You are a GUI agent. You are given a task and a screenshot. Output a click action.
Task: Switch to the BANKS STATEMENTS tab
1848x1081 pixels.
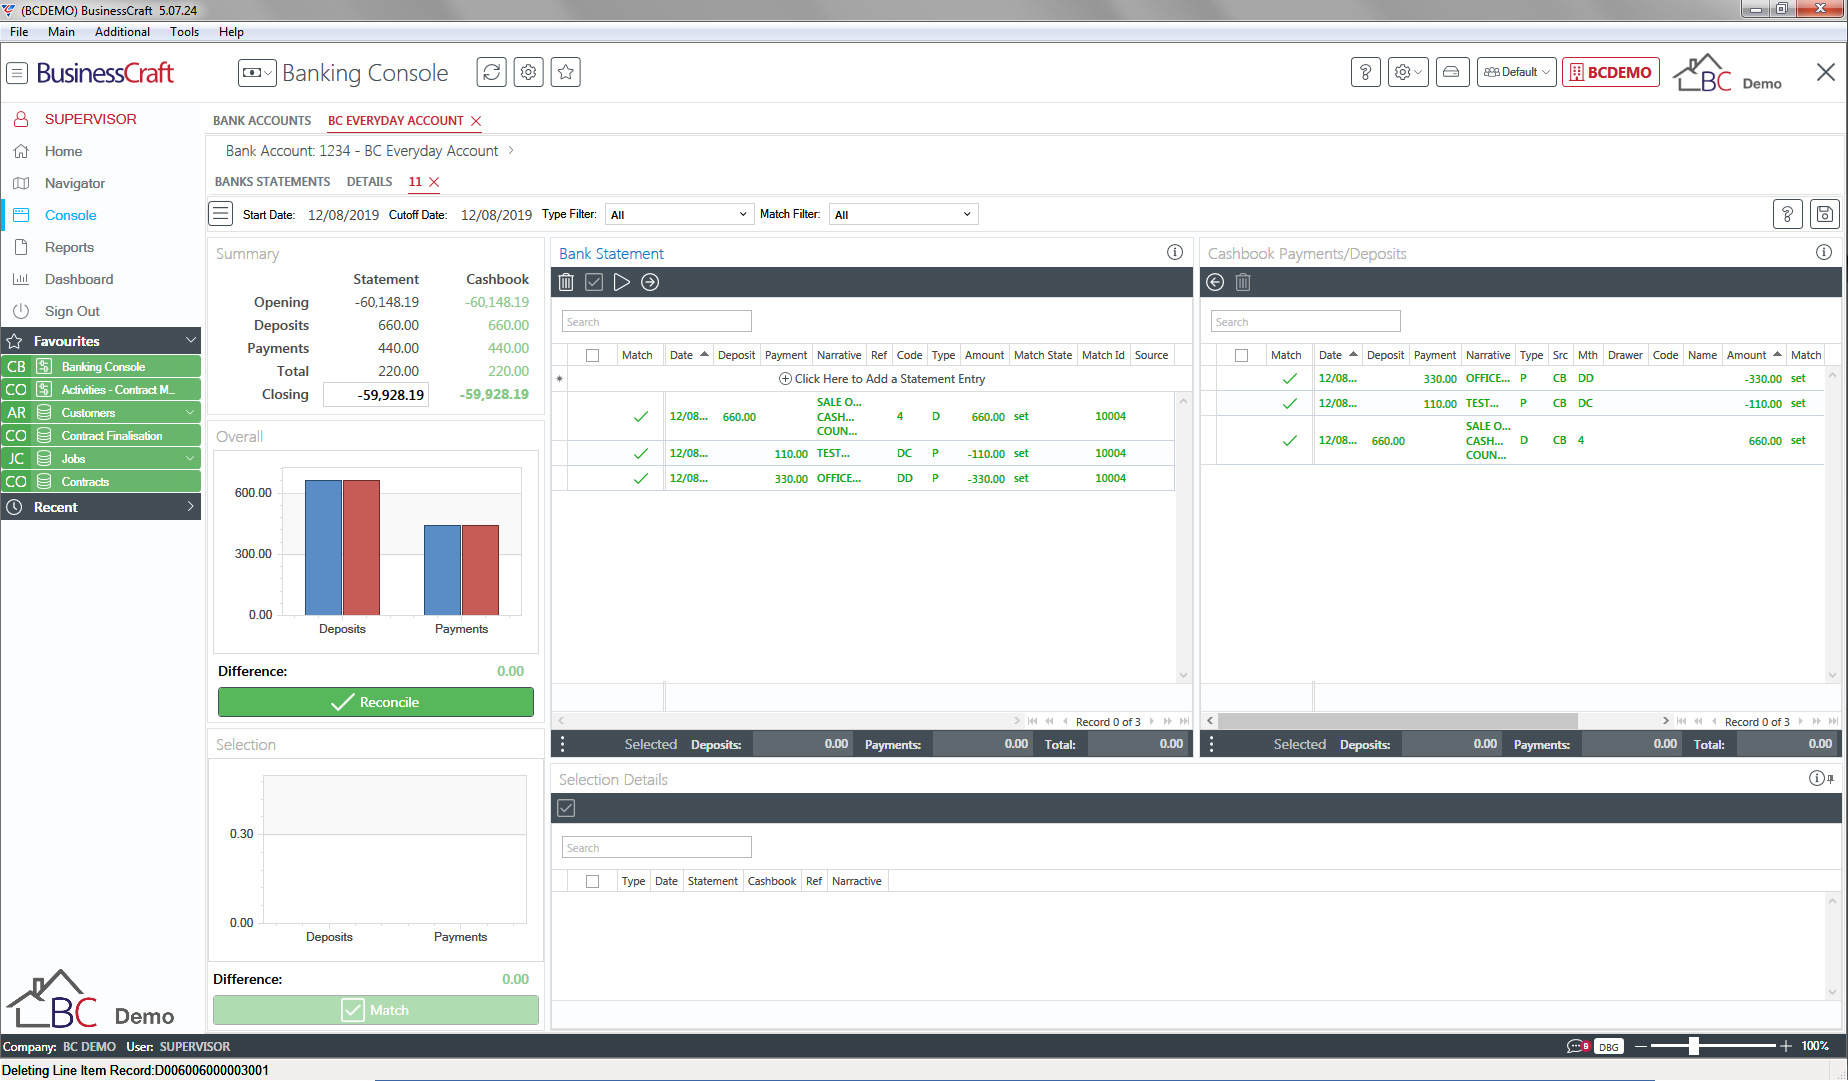click(272, 181)
